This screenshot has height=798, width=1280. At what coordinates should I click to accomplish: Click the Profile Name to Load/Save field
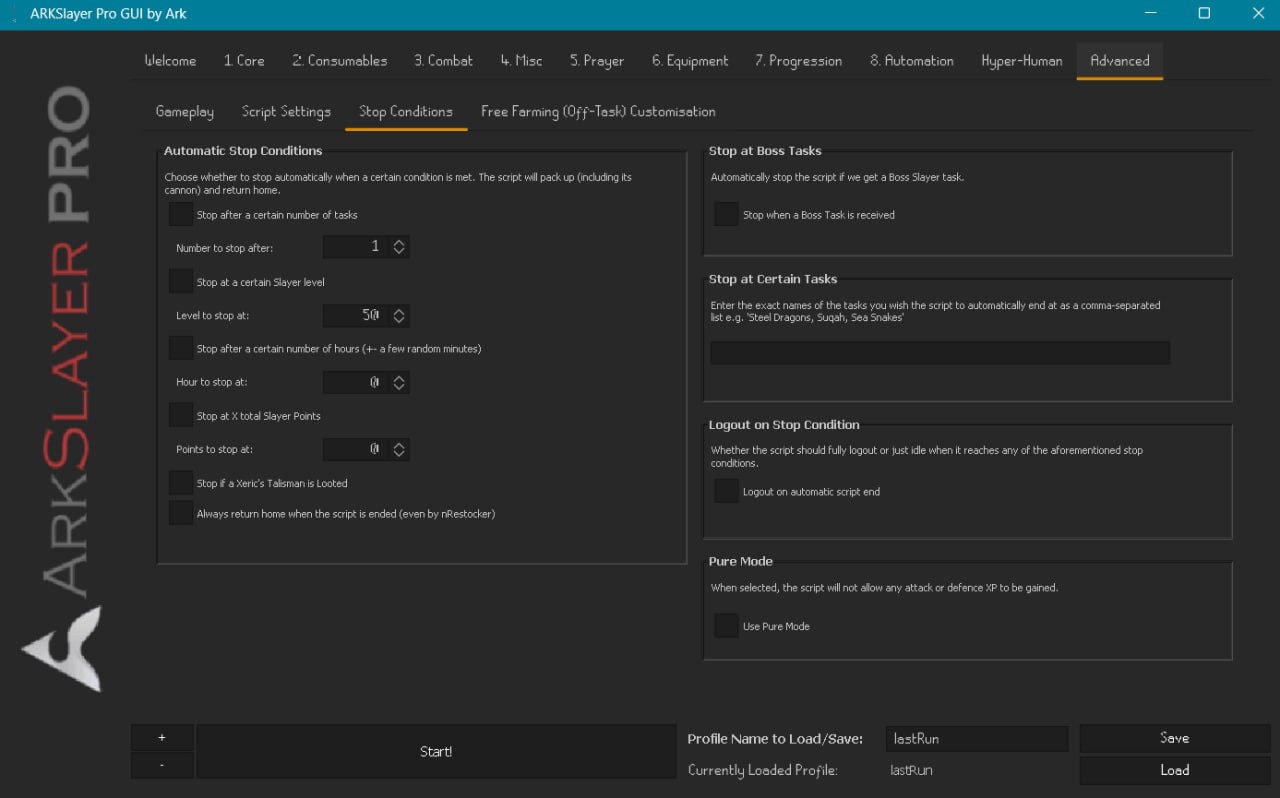click(977, 739)
